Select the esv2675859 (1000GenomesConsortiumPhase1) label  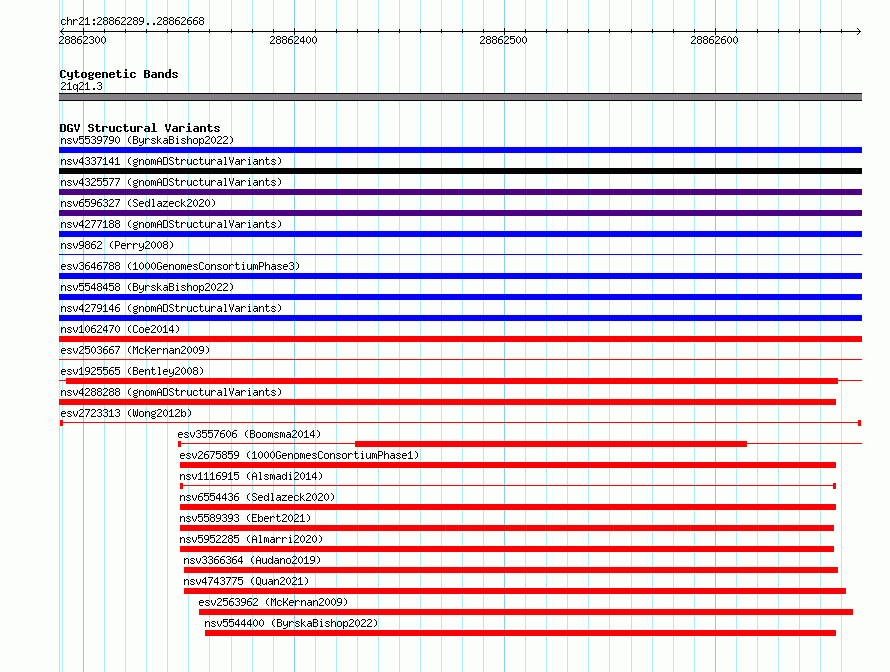coord(299,455)
